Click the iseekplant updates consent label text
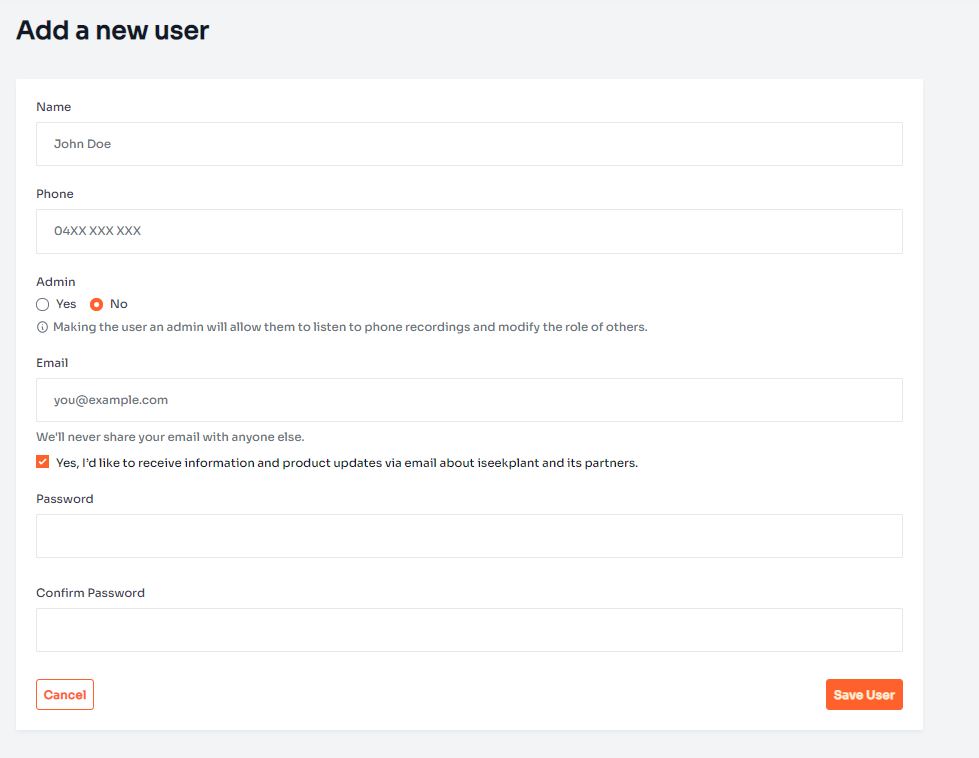This screenshot has height=758, width=979. [x=347, y=463]
